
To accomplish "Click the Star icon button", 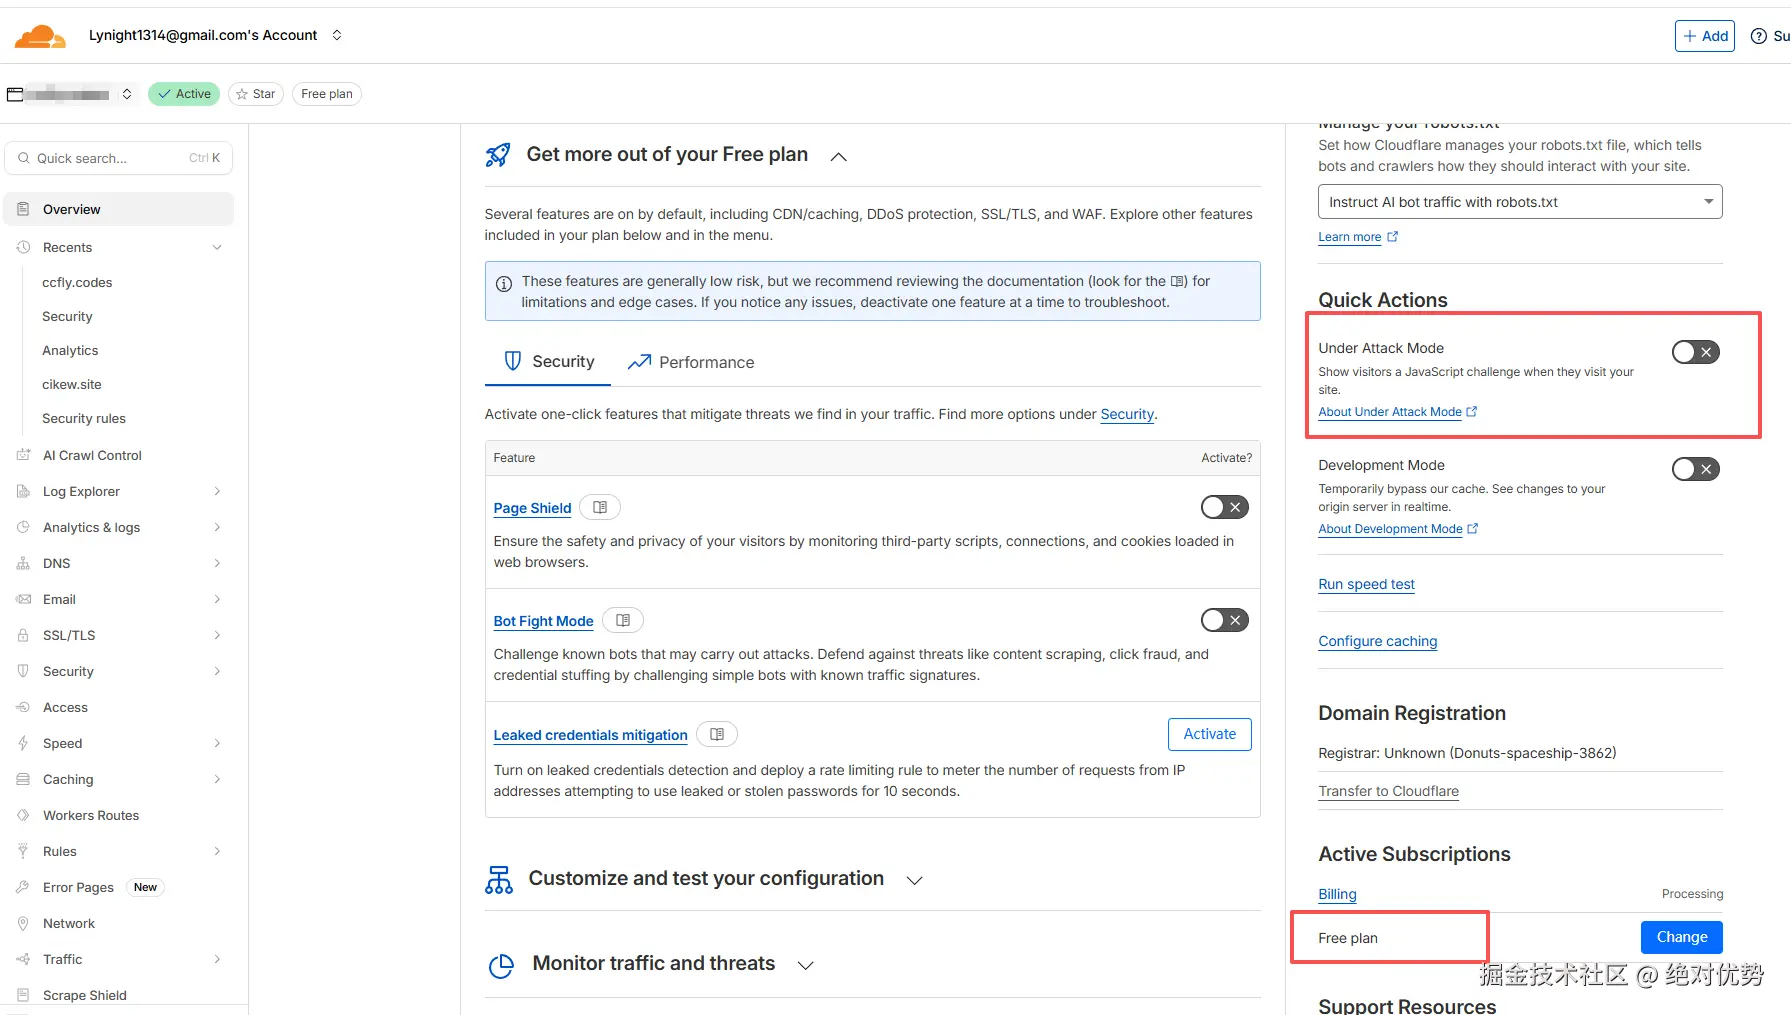I will (256, 94).
